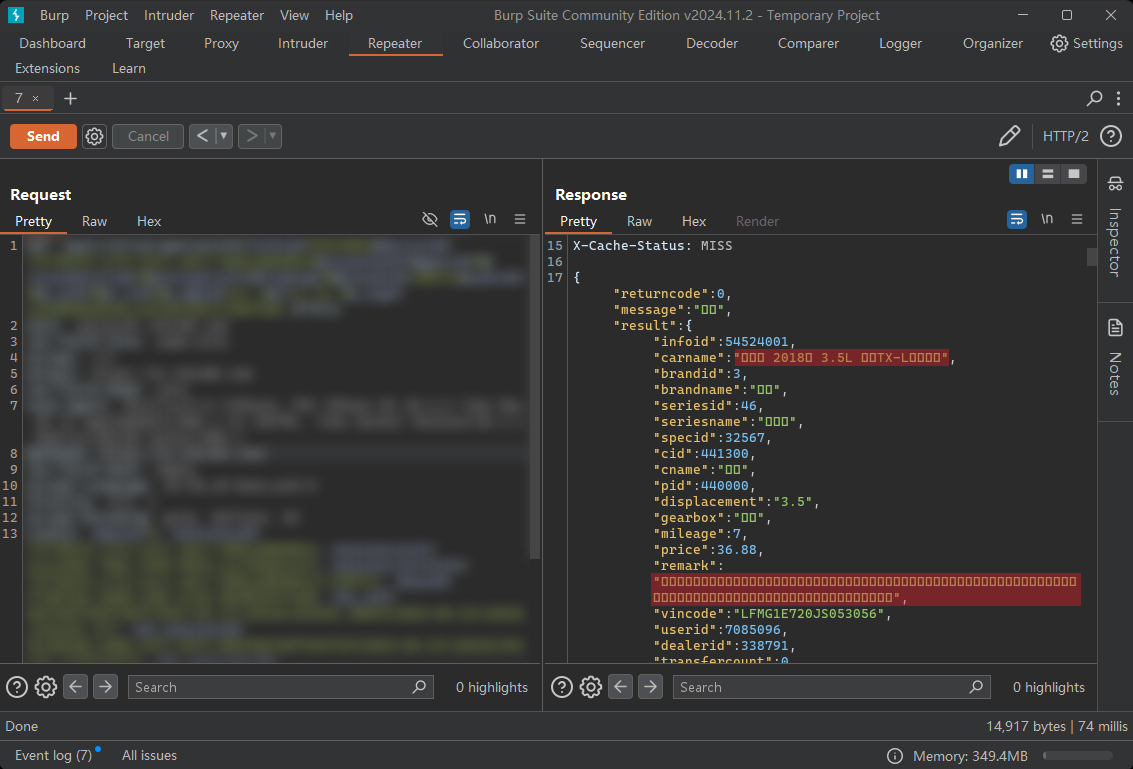Image resolution: width=1133 pixels, height=769 pixels.
Task: Open the Intruder menu
Action: [x=168, y=15]
